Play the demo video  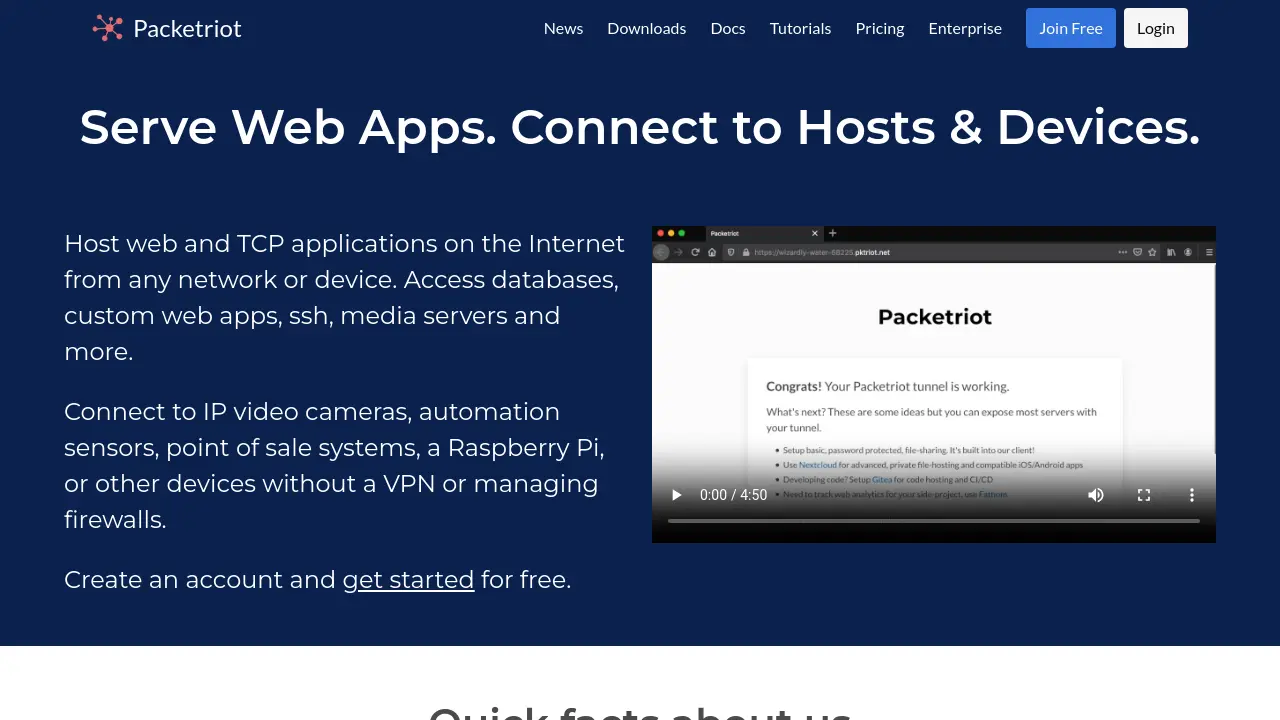(676, 495)
